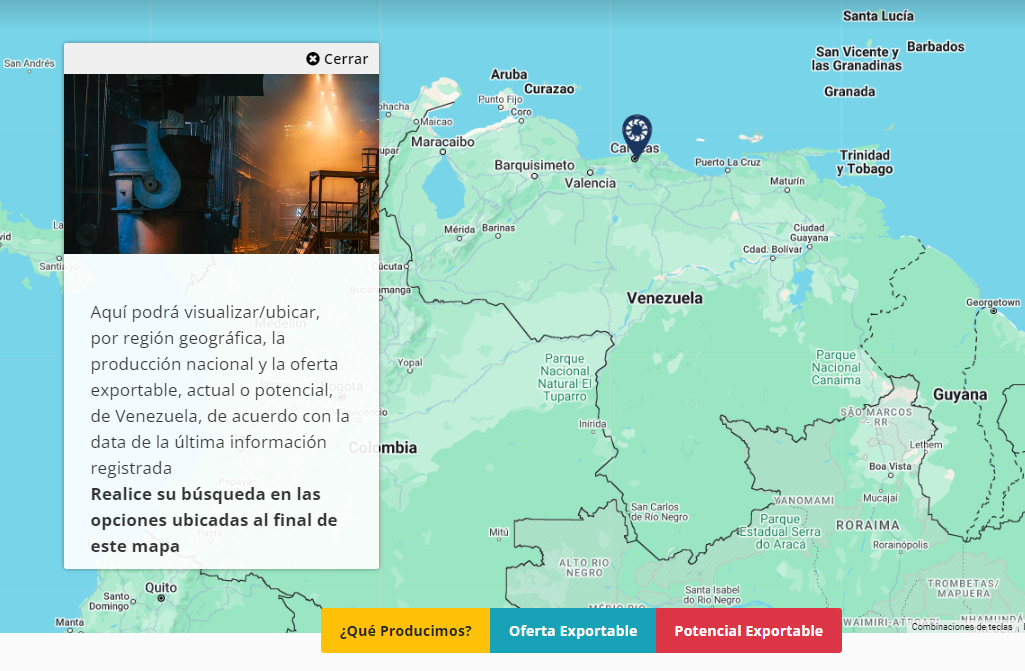Click the Mitú town label
The width and height of the screenshot is (1025, 671).
(x=499, y=532)
